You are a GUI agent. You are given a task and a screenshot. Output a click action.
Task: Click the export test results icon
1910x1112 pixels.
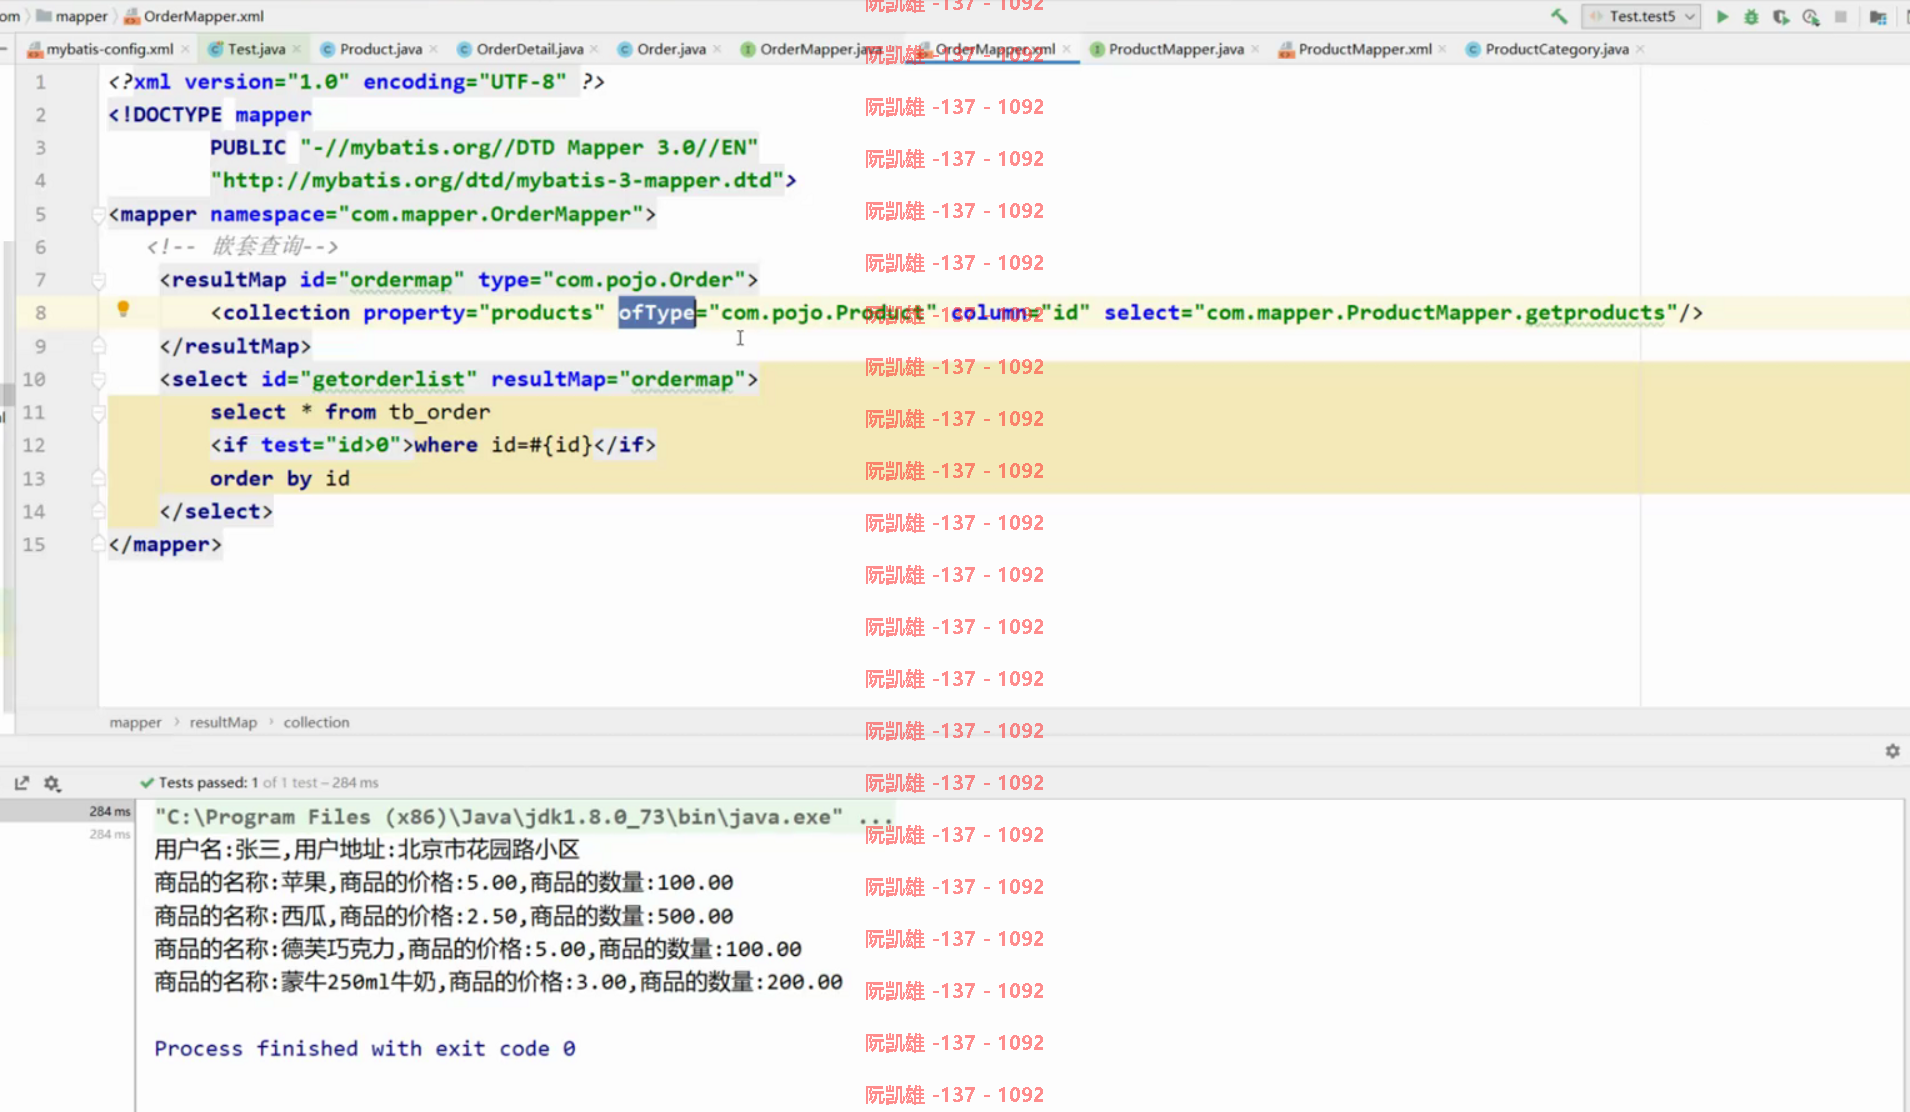pos(22,783)
